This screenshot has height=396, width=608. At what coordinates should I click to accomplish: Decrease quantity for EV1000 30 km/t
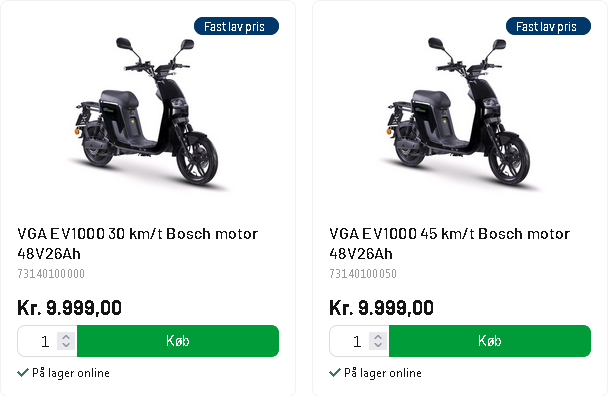click(66, 345)
